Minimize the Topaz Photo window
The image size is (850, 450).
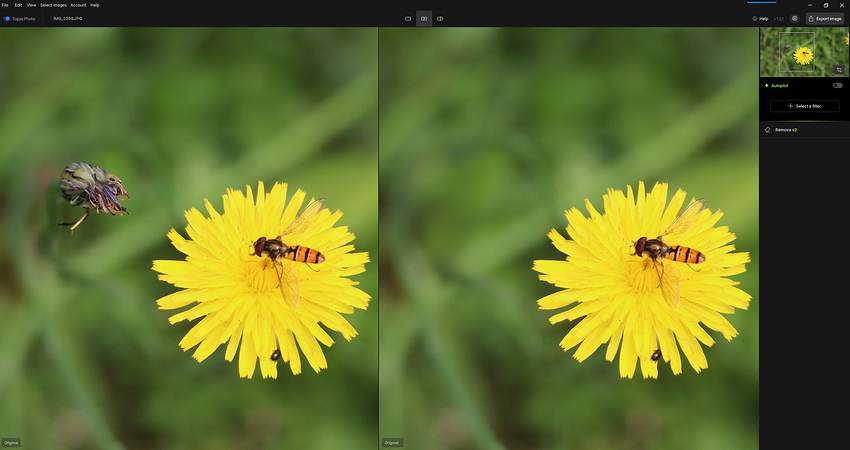(810, 5)
